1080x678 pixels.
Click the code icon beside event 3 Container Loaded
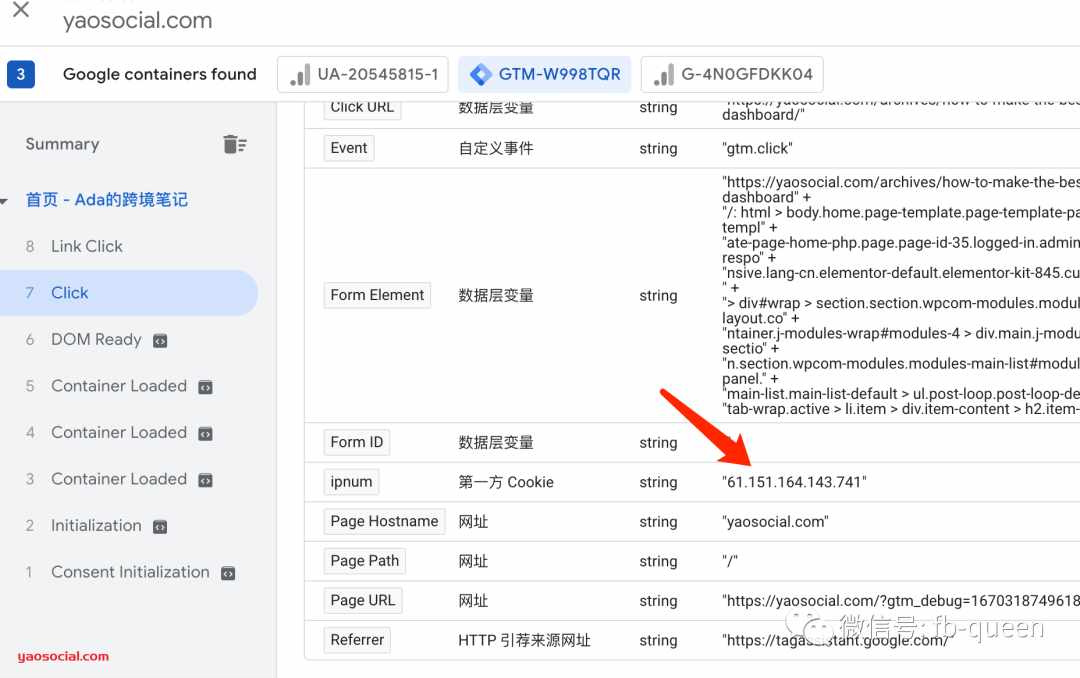click(205, 480)
